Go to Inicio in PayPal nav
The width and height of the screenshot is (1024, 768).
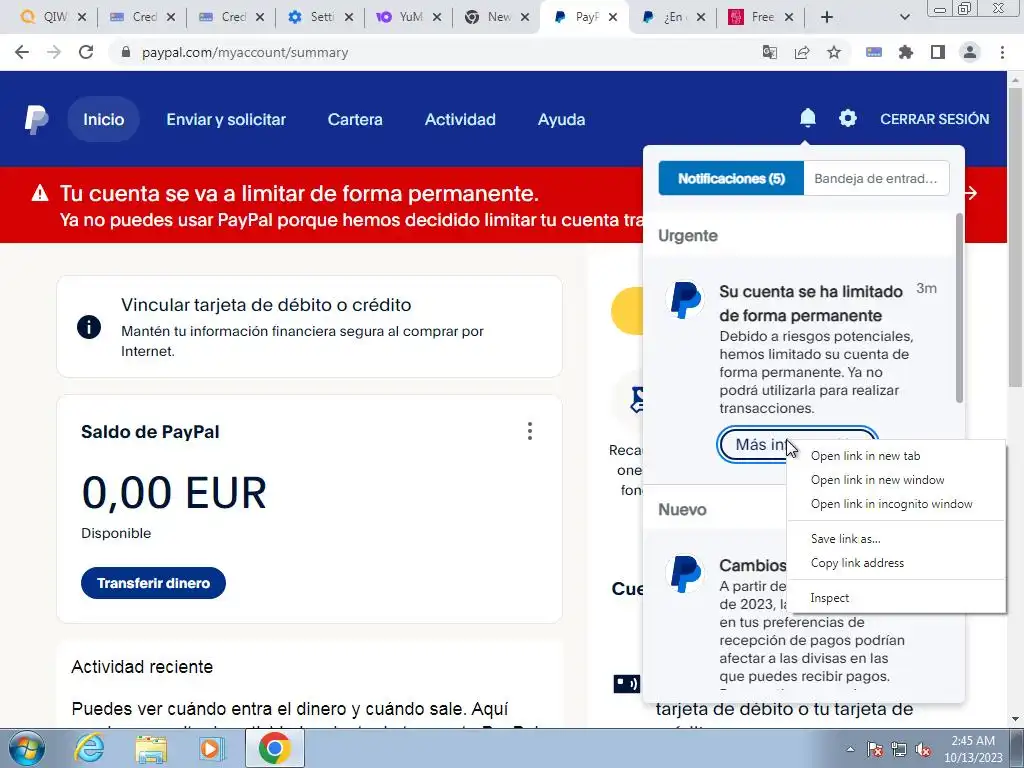pos(103,120)
